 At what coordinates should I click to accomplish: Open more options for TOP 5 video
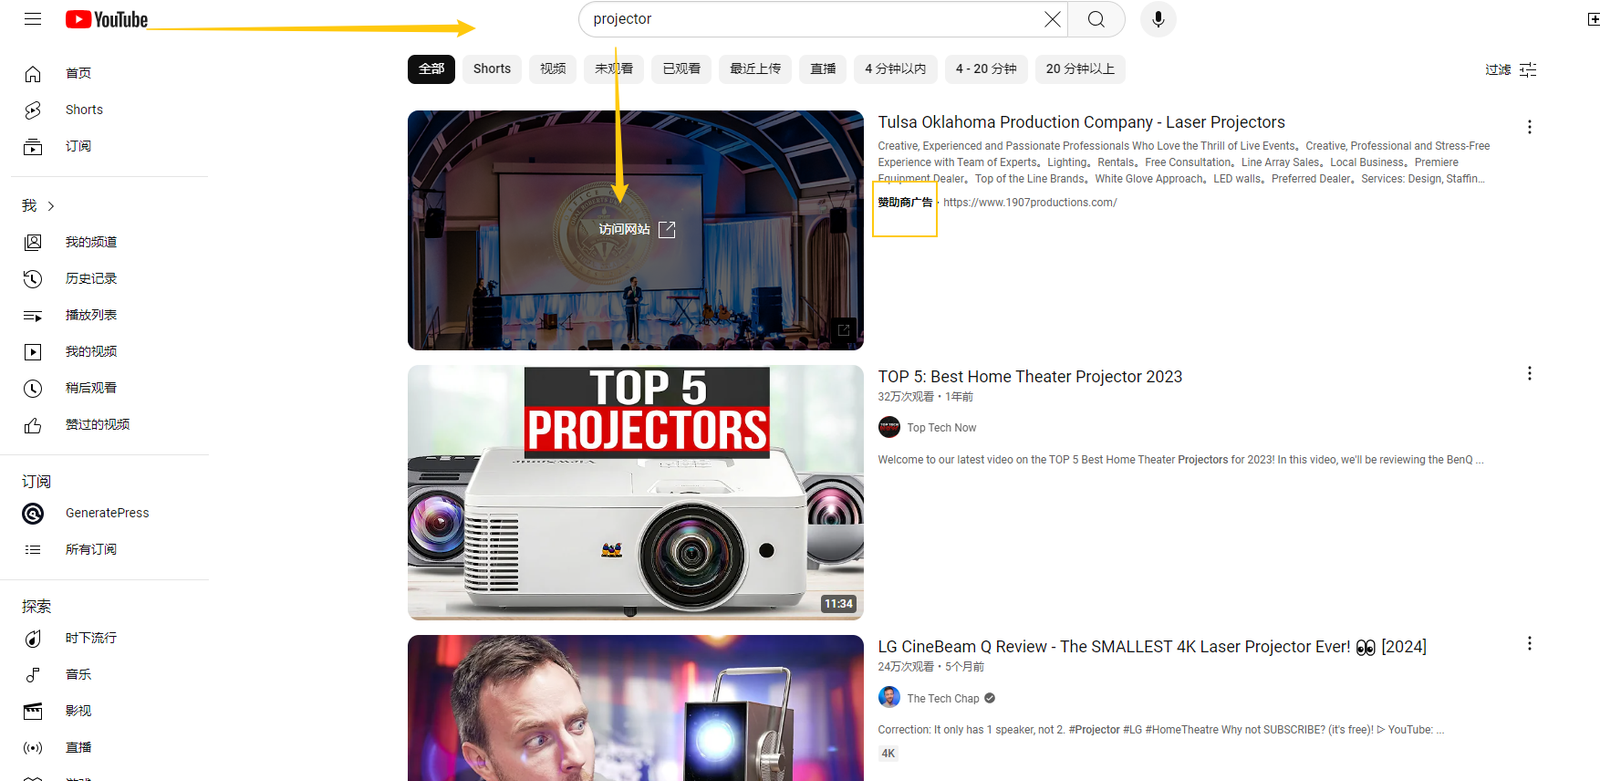pyautogui.click(x=1529, y=373)
